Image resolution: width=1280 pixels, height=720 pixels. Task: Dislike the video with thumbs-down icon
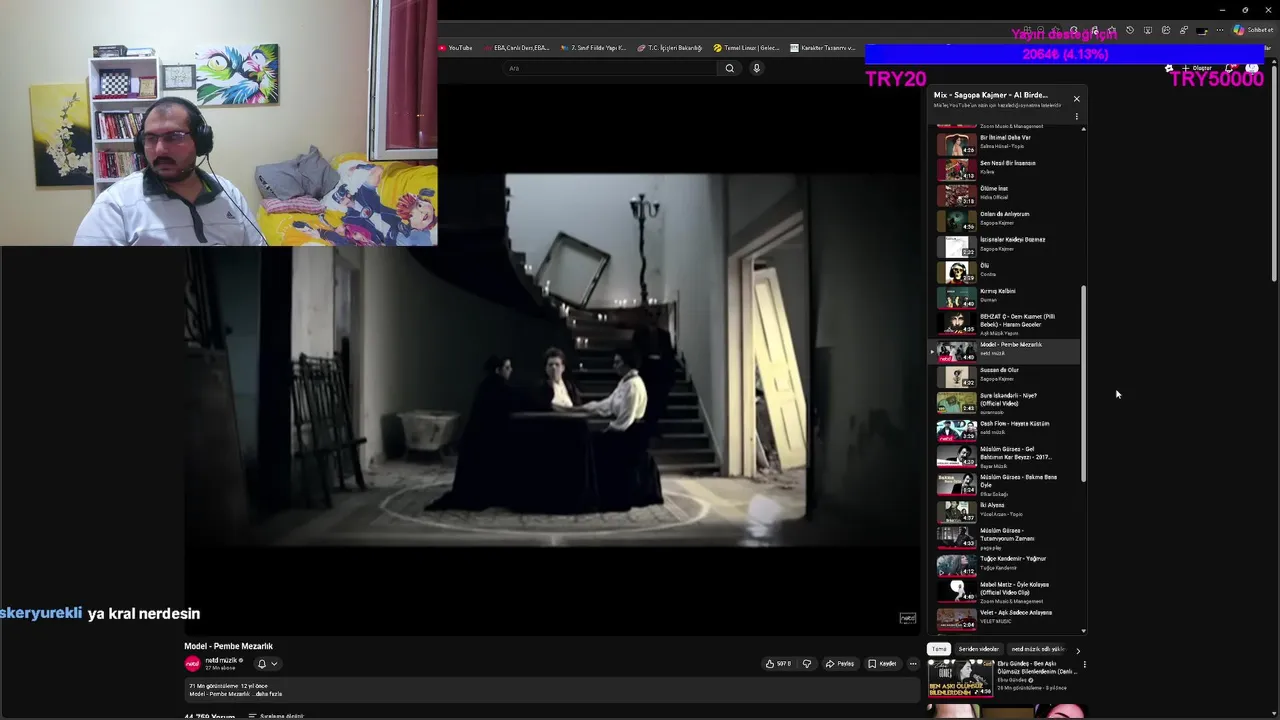click(x=807, y=664)
